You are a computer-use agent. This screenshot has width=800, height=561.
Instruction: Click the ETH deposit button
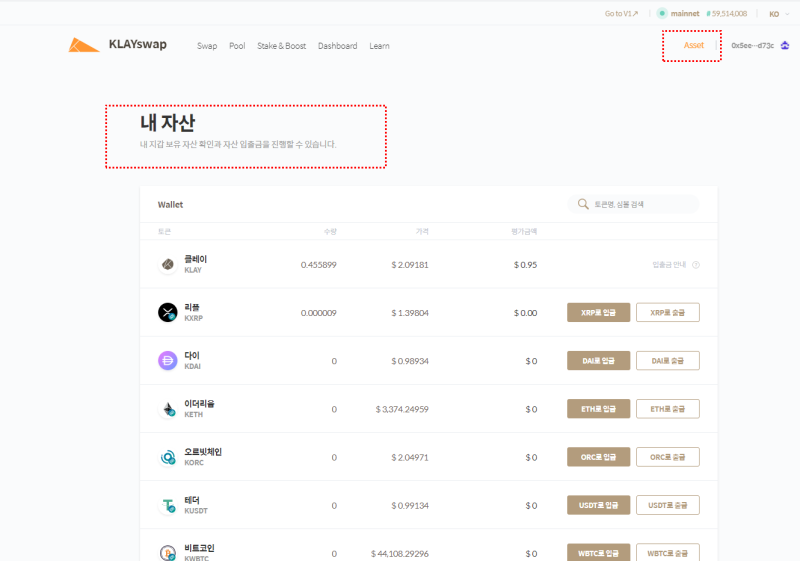pyautogui.click(x=598, y=409)
